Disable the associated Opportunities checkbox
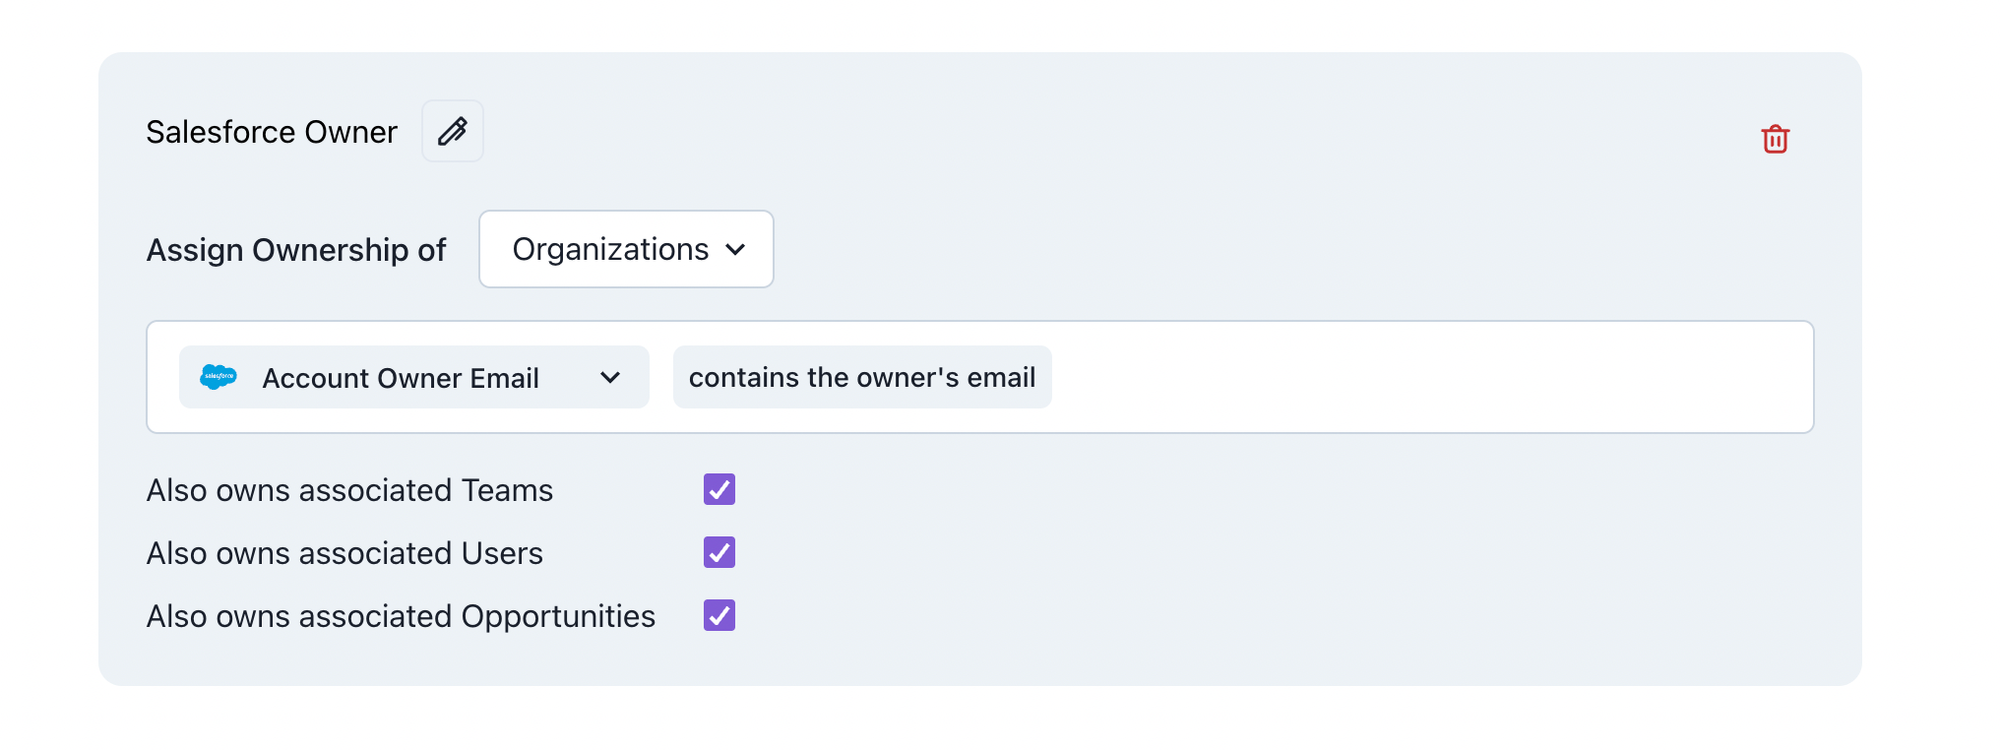The width and height of the screenshot is (2000, 750). pos(719,615)
